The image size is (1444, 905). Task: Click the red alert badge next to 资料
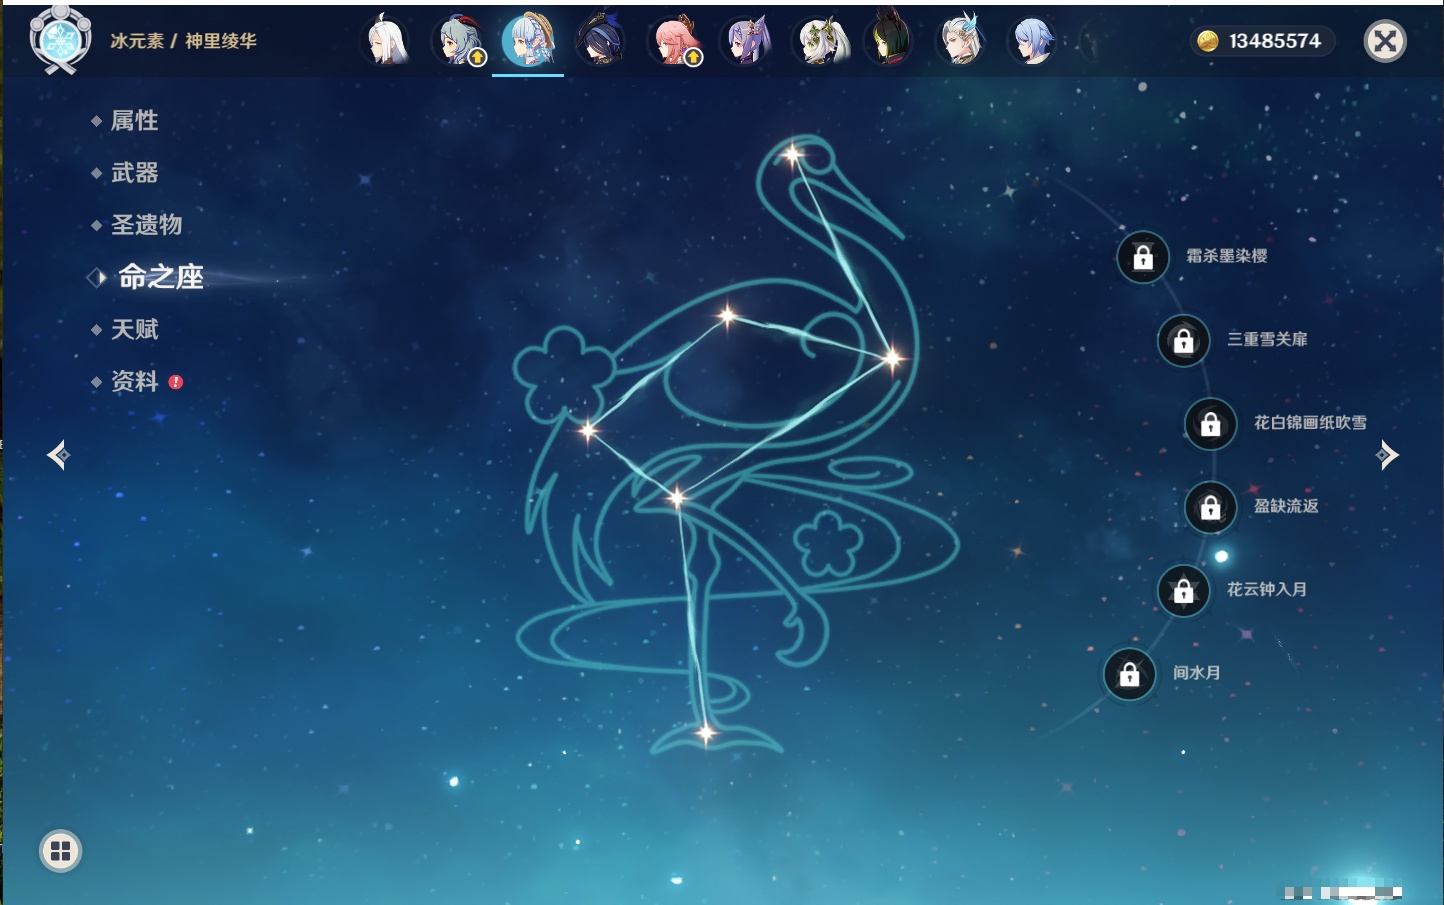pyautogui.click(x=176, y=382)
